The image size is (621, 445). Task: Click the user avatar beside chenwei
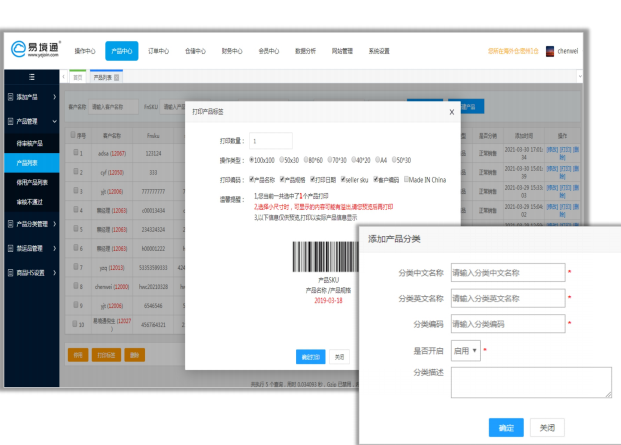(551, 51)
